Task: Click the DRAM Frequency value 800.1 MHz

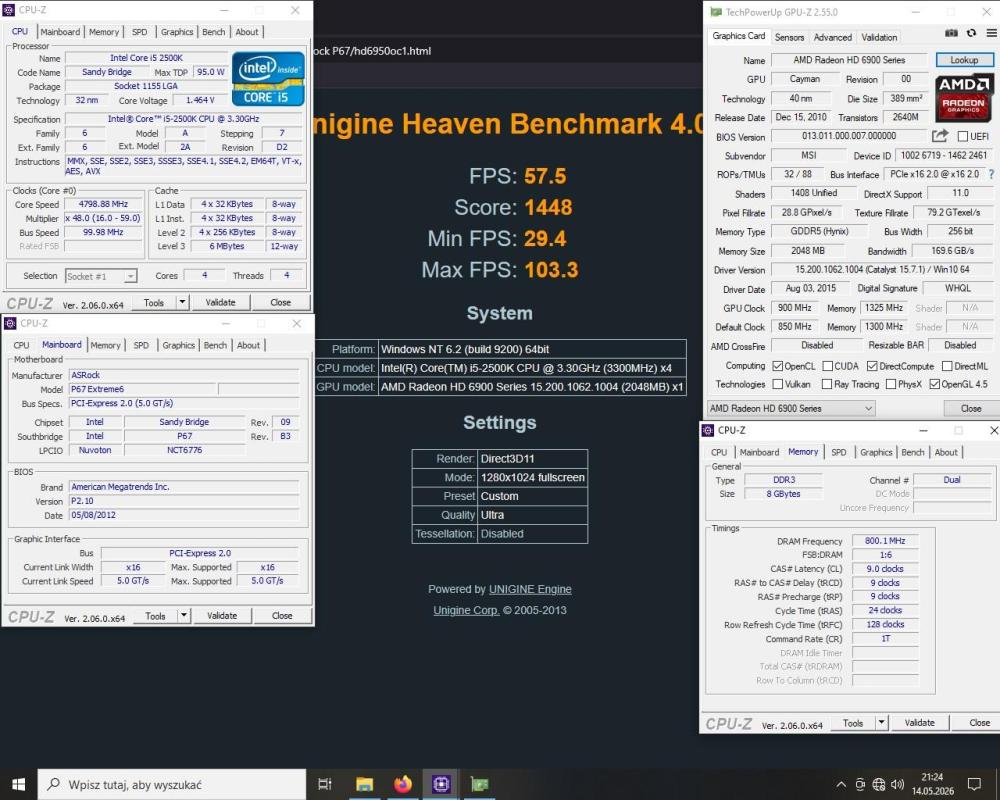Action: 885,541
